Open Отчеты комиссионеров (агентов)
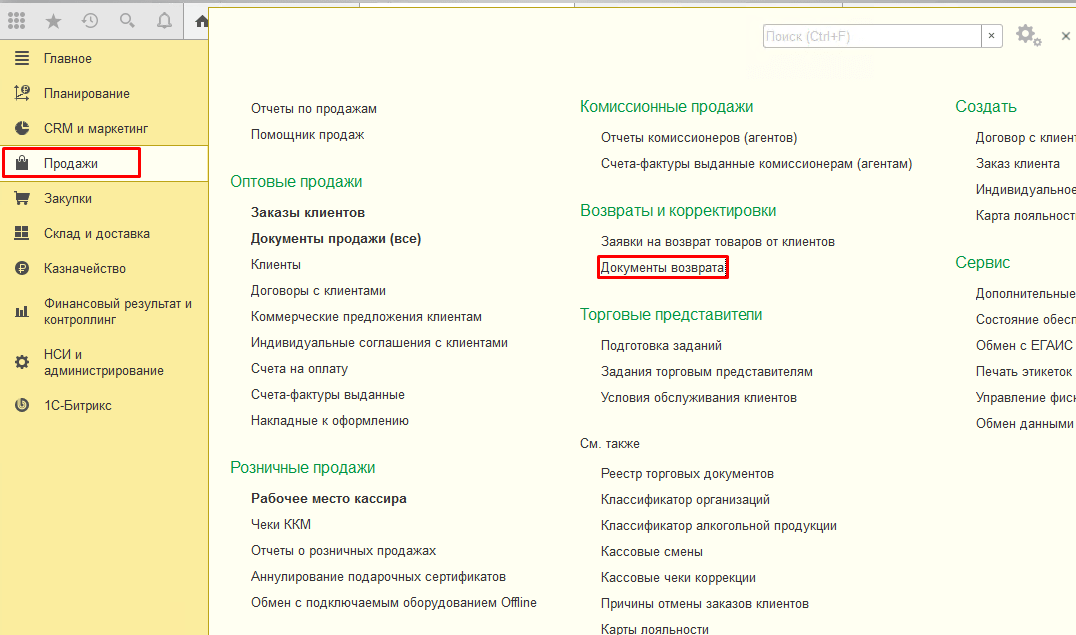Screen dimensions: 1076x635 tap(699, 137)
